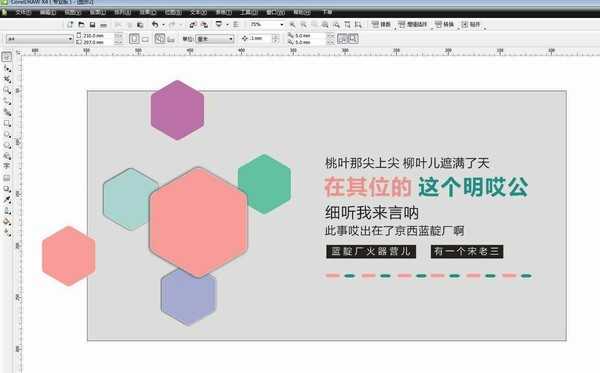The image size is (600, 373).
Task: Select the Outline tool
Action: pos(7,210)
